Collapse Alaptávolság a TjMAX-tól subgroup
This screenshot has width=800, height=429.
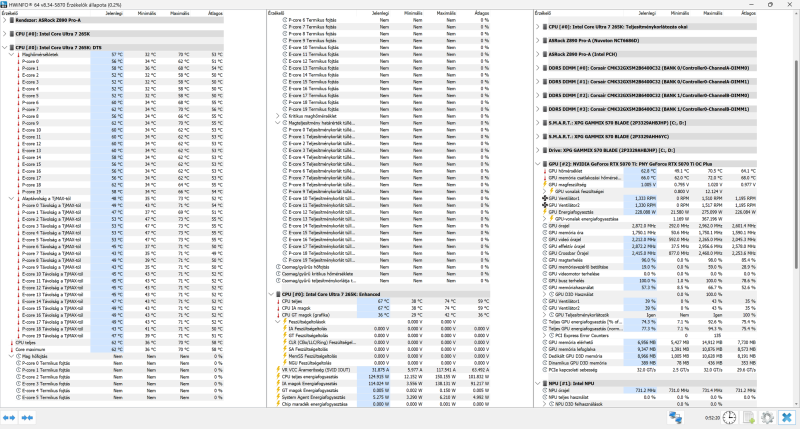[x=11, y=198]
